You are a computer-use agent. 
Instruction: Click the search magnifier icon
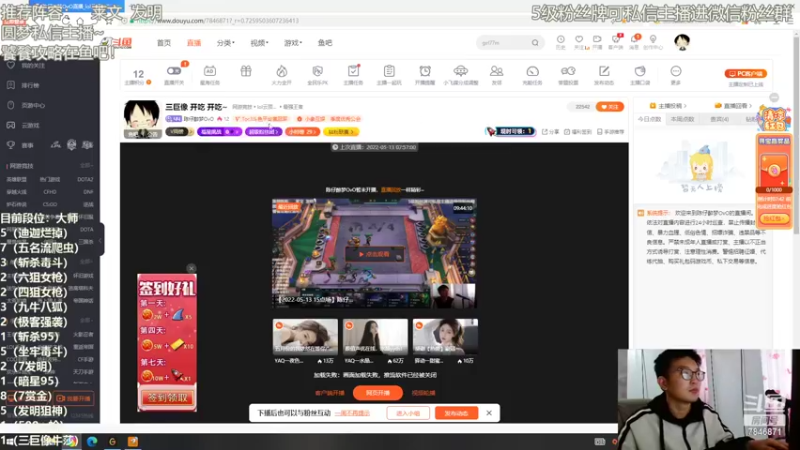535,43
